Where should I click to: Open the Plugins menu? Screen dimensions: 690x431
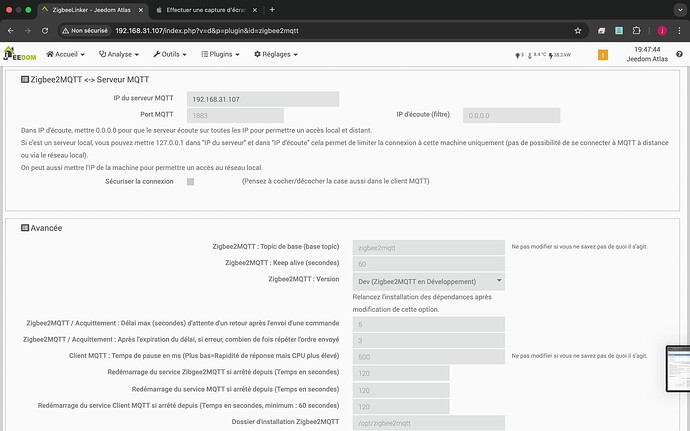[220, 54]
